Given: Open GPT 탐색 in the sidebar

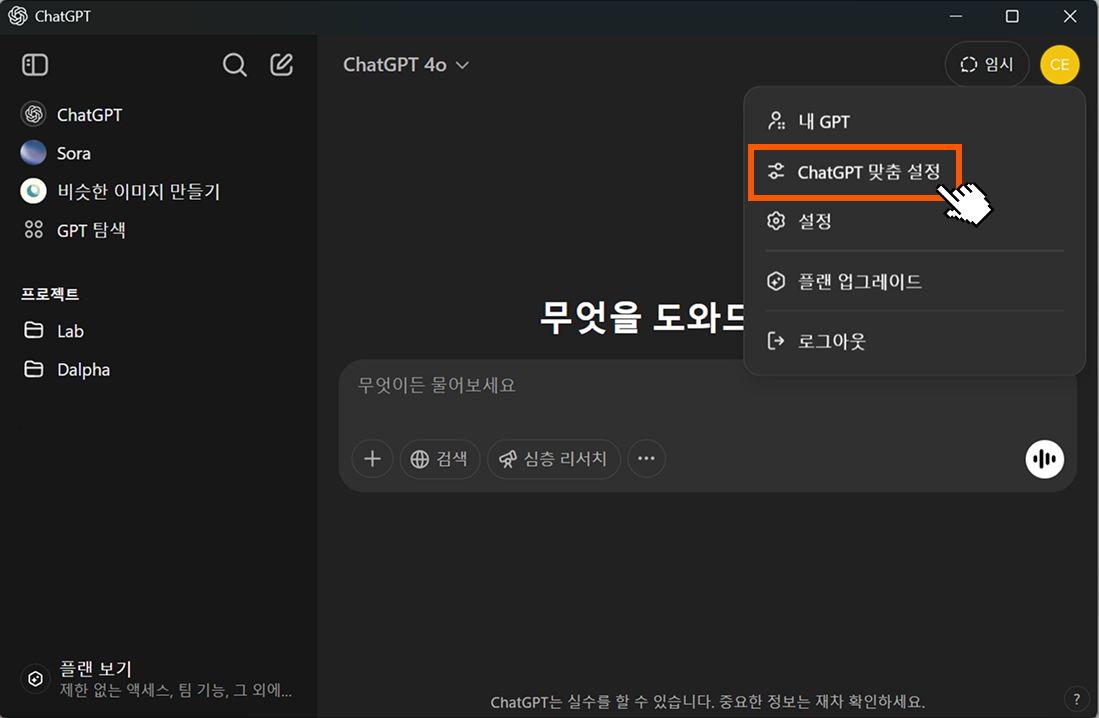Looking at the screenshot, I should coord(90,230).
